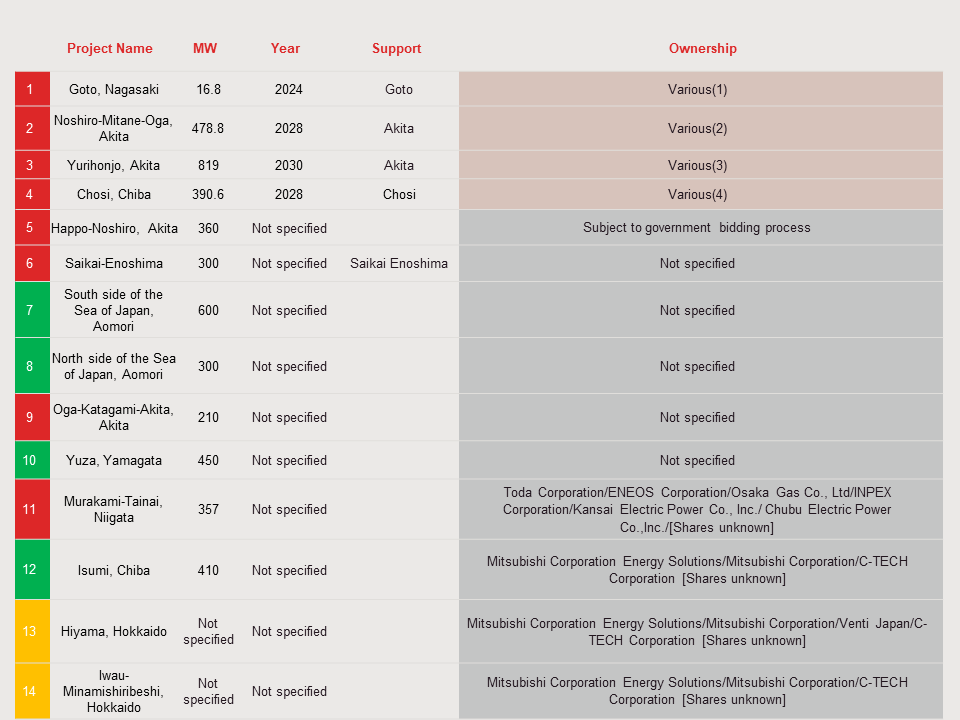Click the MW column header
This screenshot has width=960, height=720.
point(205,48)
